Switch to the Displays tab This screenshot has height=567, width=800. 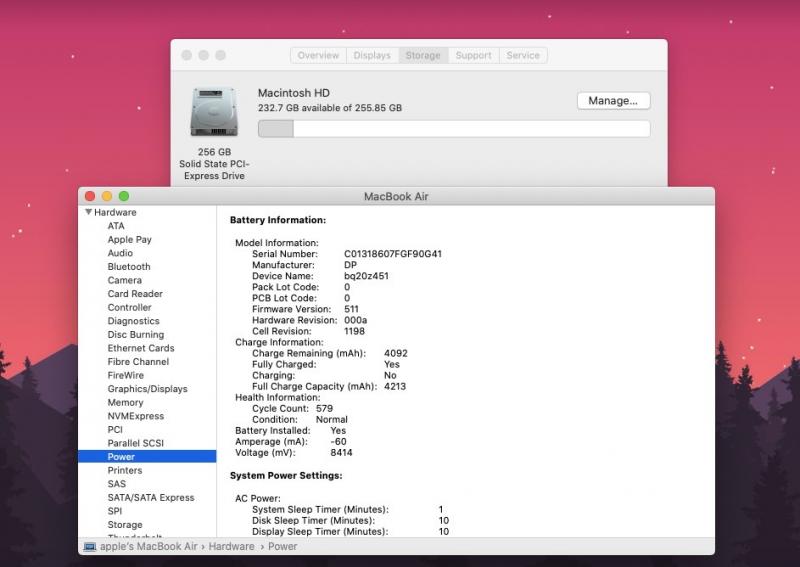click(x=372, y=55)
